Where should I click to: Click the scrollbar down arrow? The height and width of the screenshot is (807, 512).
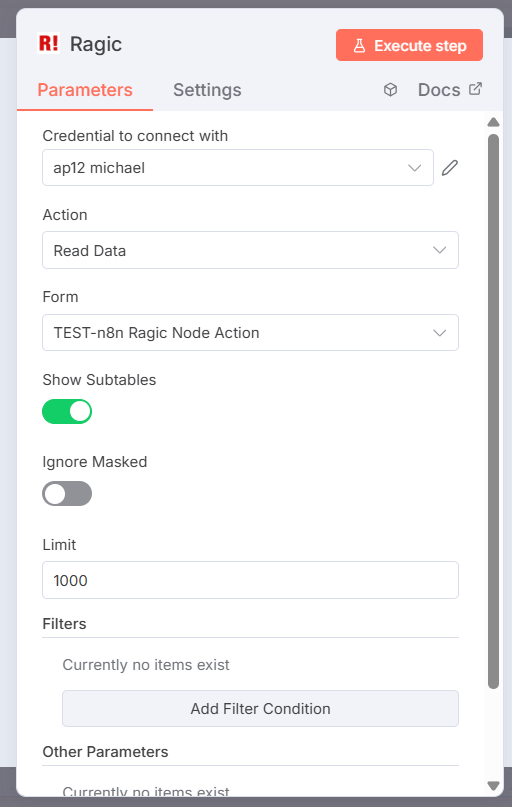point(493,785)
